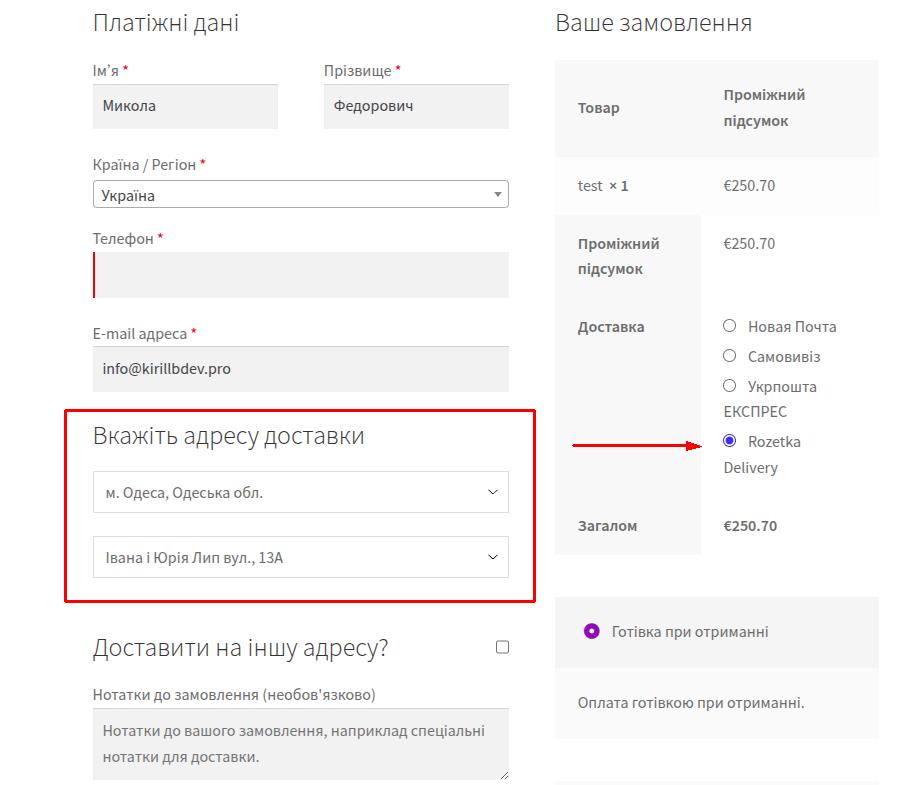Click the Доставити на іншу адресу heading
This screenshot has height=785, width=898.
(240, 648)
